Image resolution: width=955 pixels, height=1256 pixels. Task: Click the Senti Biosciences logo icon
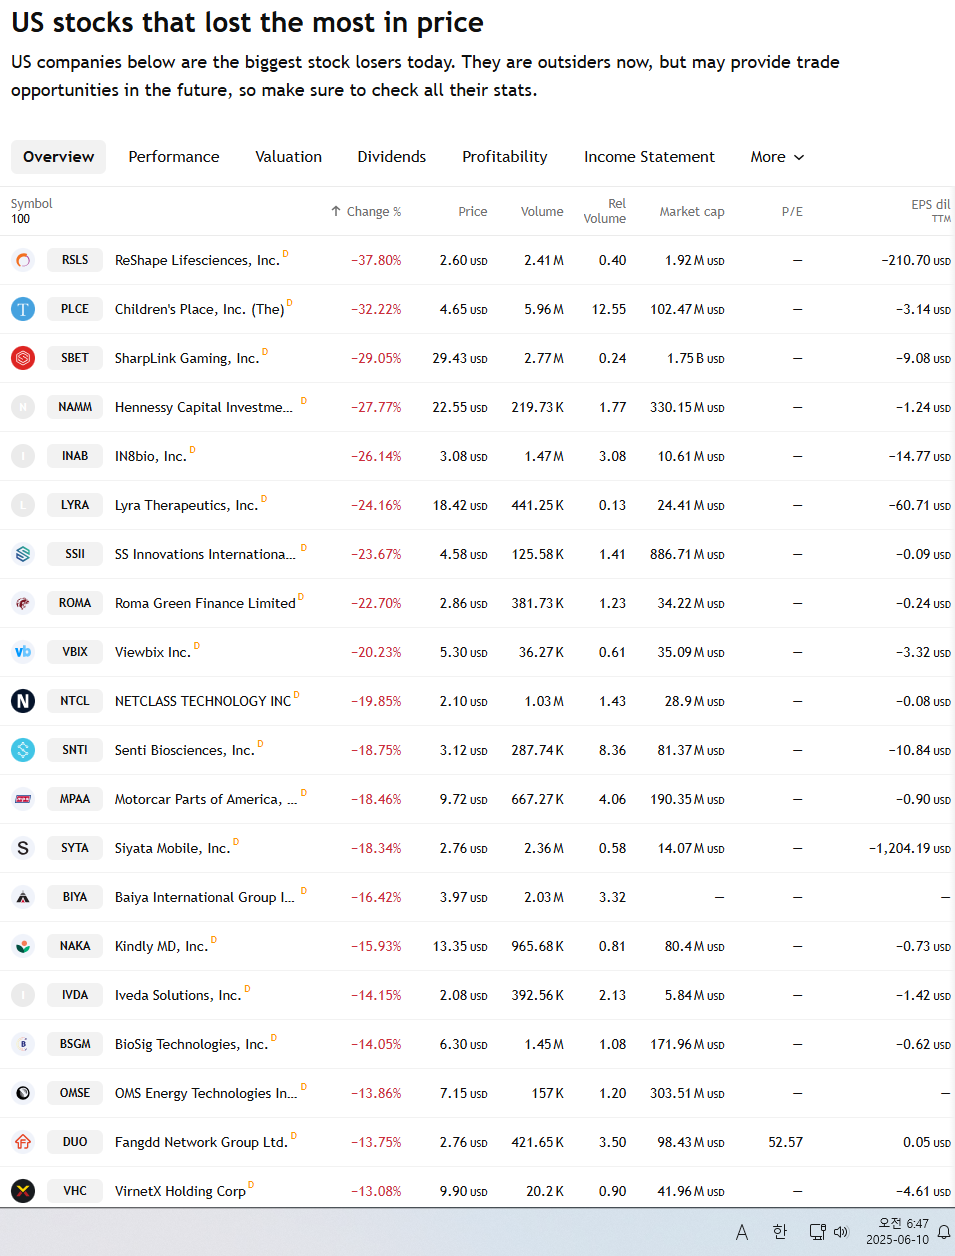pyautogui.click(x=23, y=750)
